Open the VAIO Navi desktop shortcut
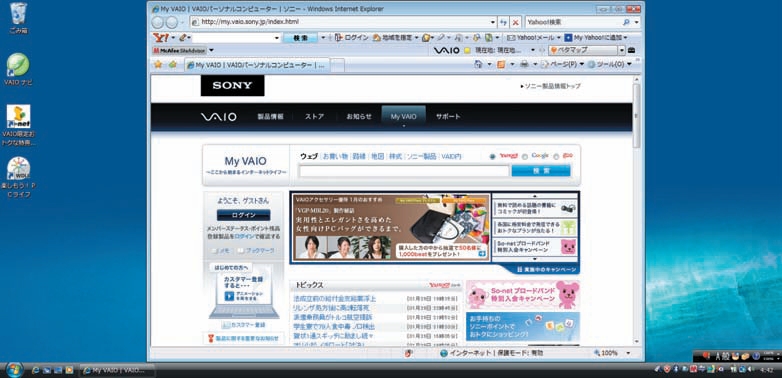 pos(18,69)
